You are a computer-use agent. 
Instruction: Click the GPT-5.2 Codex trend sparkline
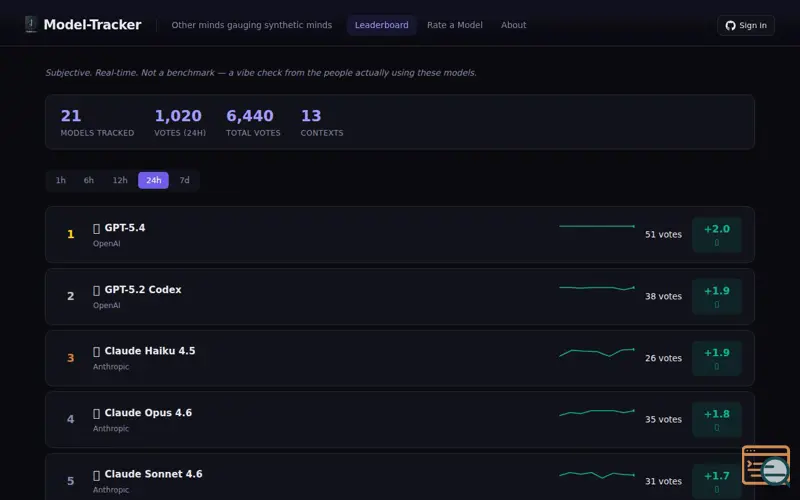(597, 288)
